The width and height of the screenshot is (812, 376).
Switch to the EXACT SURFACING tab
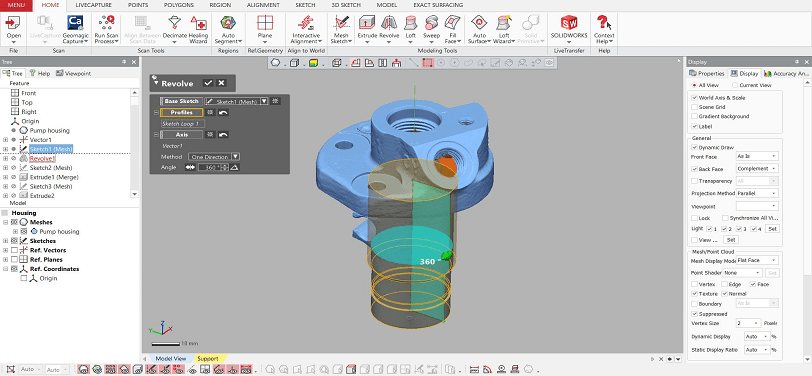coord(438,5)
